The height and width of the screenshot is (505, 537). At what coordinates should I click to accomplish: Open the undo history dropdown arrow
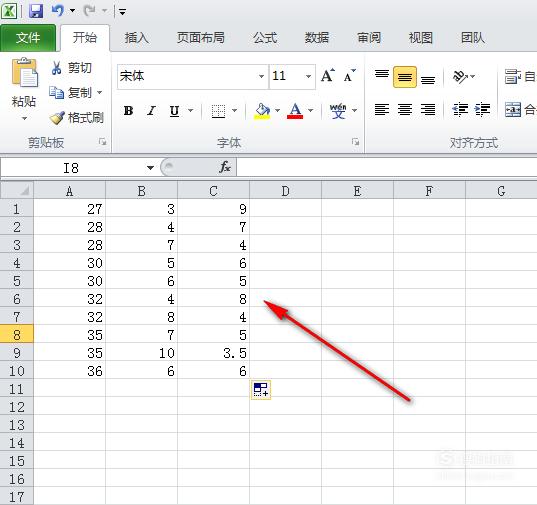tap(72, 11)
